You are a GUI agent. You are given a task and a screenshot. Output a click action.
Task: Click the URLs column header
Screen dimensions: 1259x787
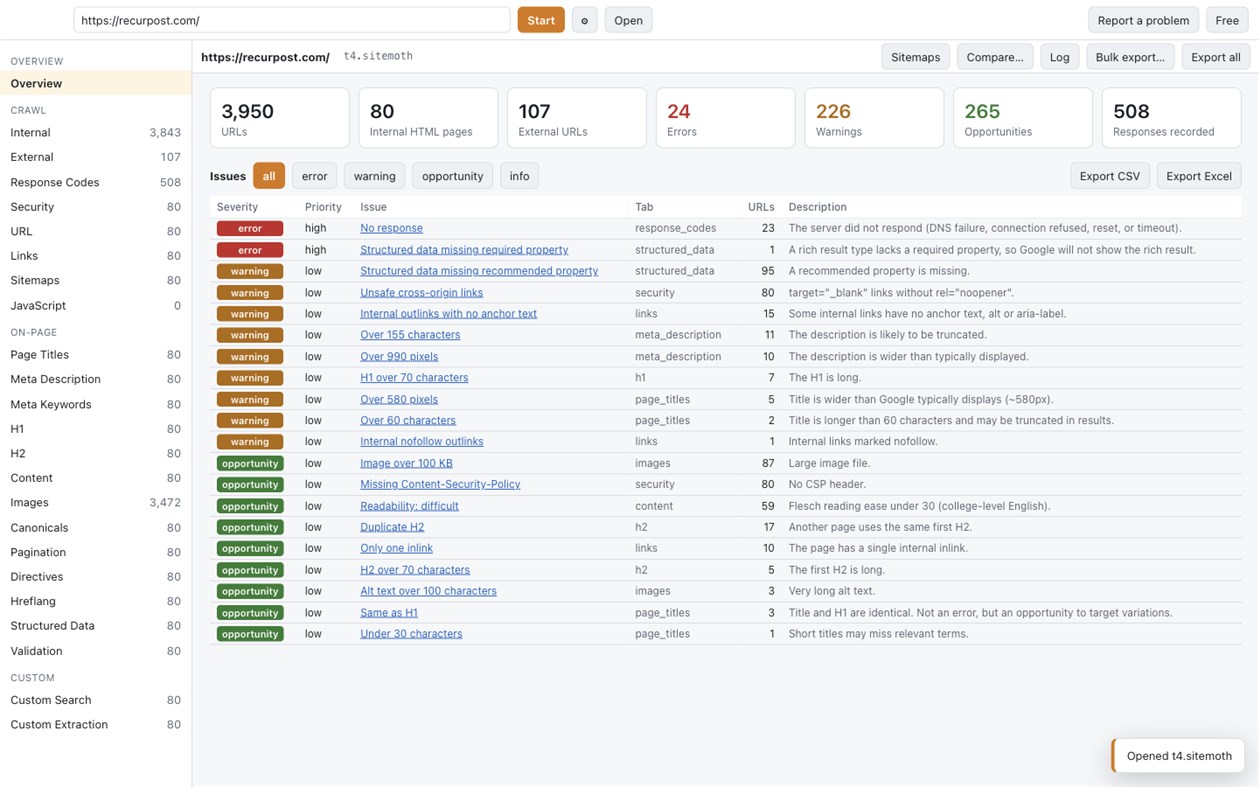click(761, 207)
